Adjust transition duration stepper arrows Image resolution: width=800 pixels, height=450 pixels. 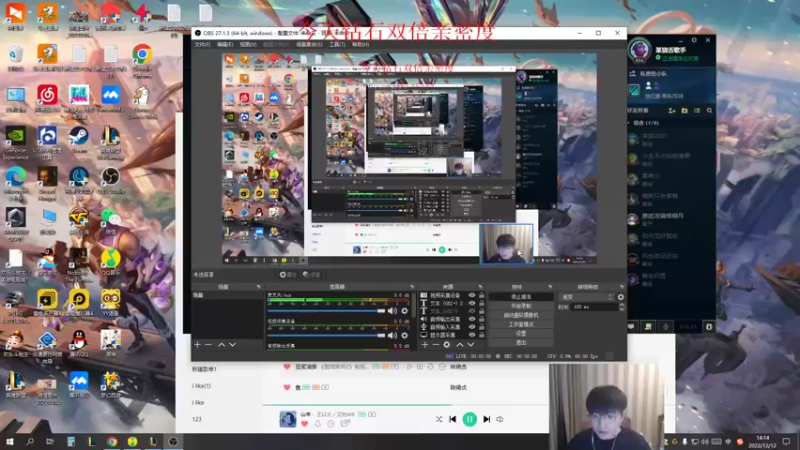621,307
